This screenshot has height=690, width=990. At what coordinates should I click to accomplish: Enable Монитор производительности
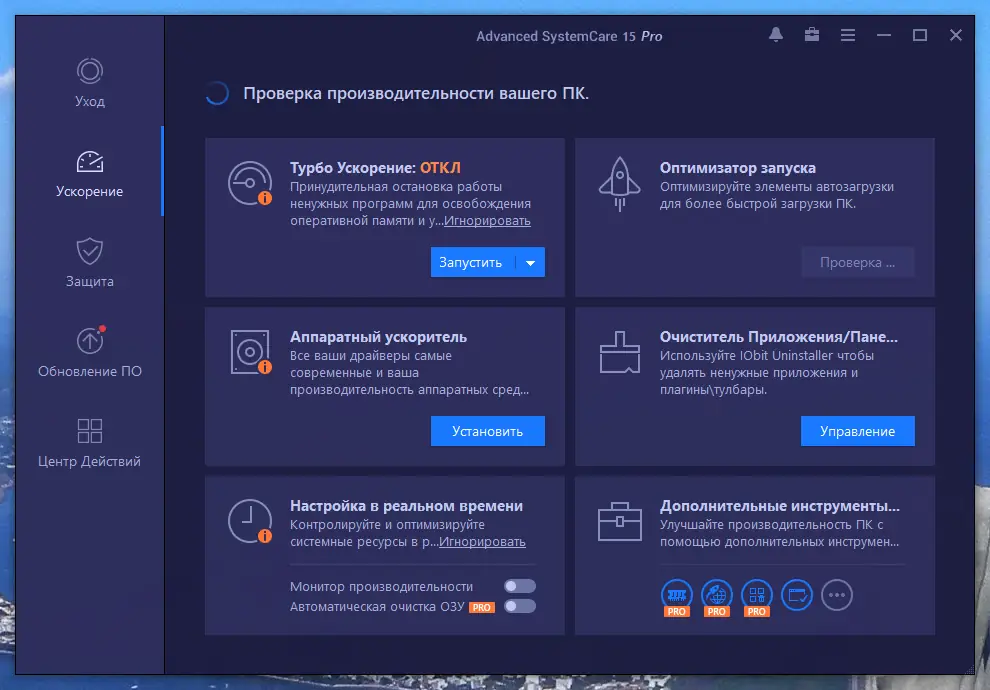pos(520,586)
